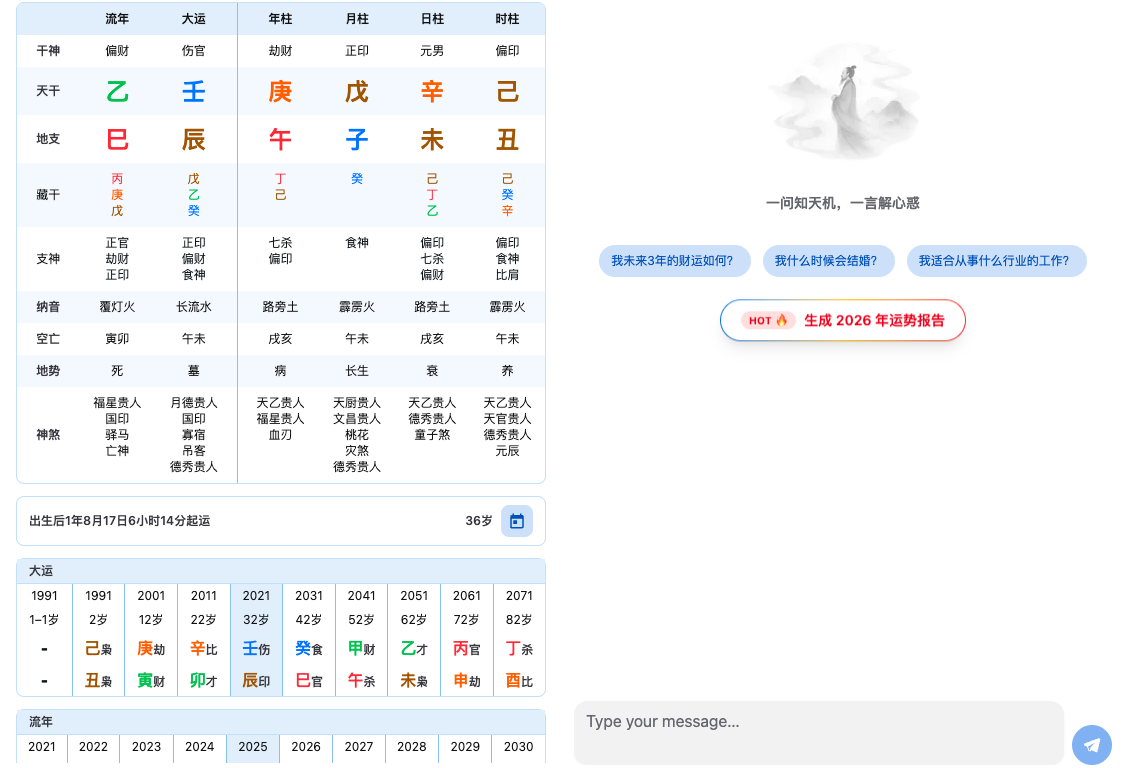This screenshot has height=768, width=1124.
Task: Switch 流年 to year 2026
Action: point(306,747)
